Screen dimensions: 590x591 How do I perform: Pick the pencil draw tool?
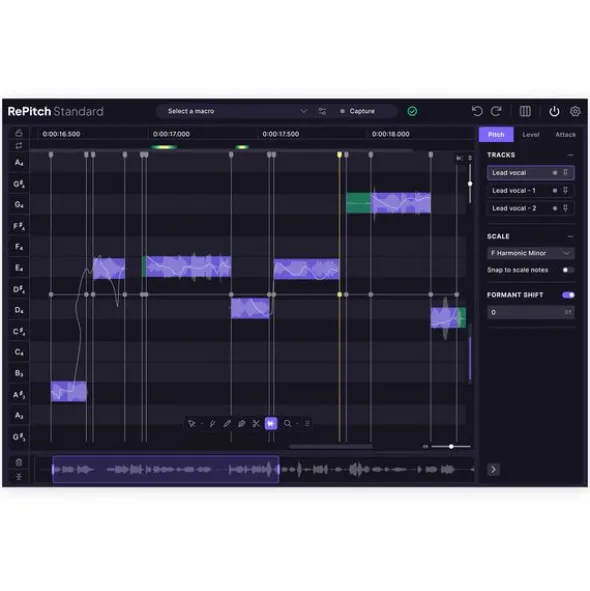[227, 424]
